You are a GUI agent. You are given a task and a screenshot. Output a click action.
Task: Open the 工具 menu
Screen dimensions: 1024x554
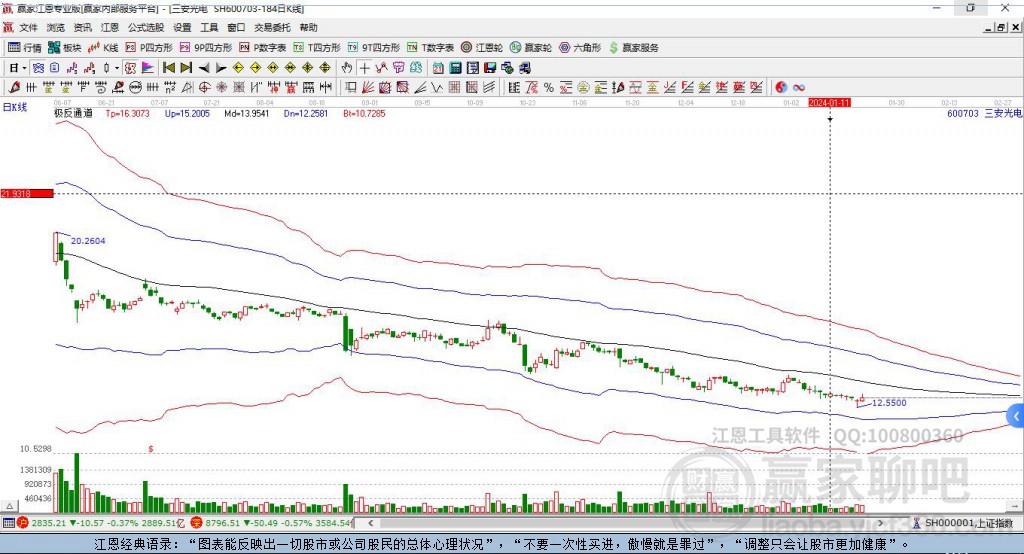[x=209, y=27]
